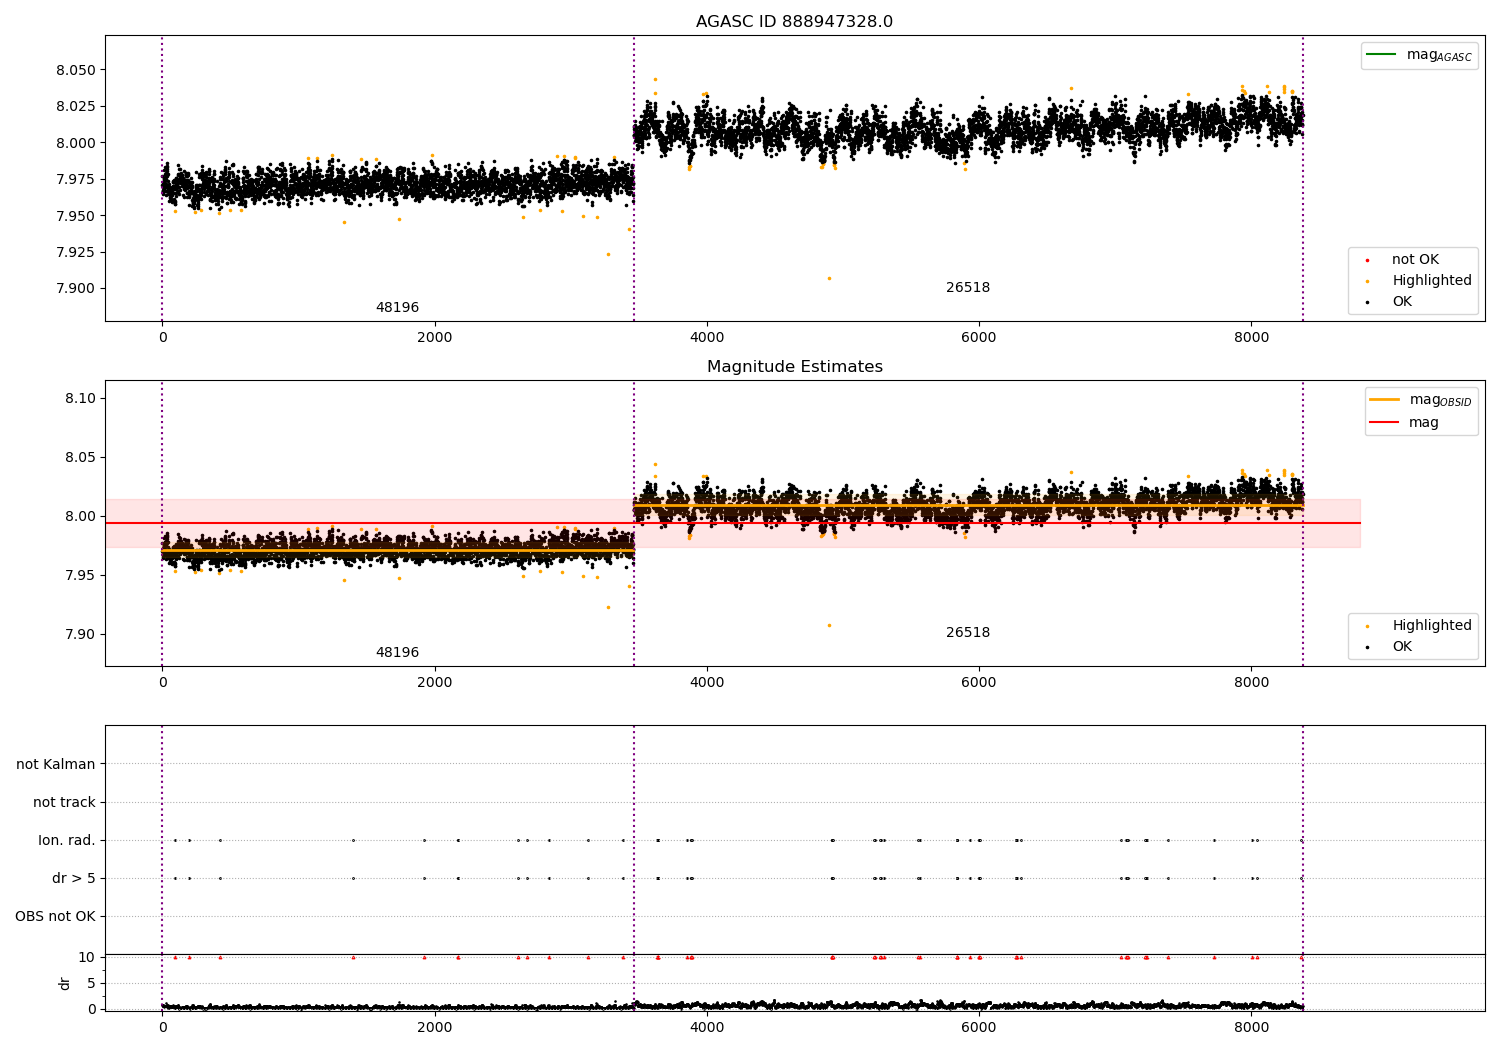Click the 7.95 y-axis tick in middle plot
This screenshot has width=1500, height=1050.
tap(80, 576)
